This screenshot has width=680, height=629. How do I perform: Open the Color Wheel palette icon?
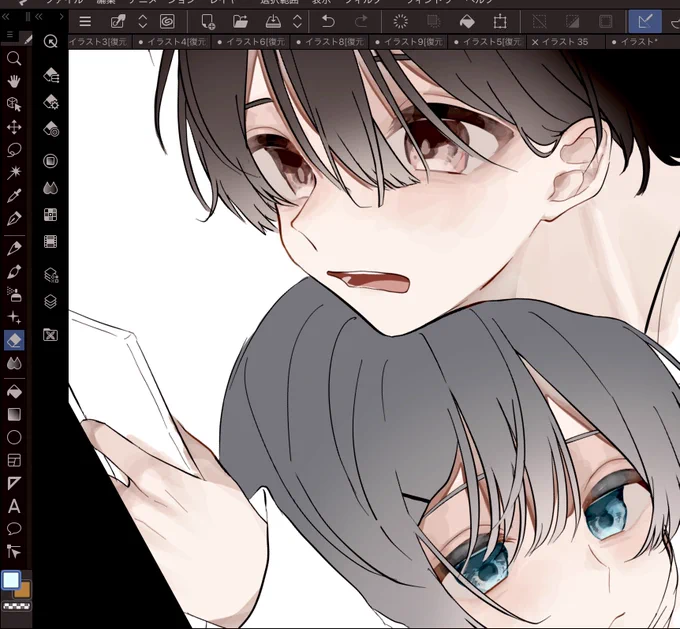[51, 161]
